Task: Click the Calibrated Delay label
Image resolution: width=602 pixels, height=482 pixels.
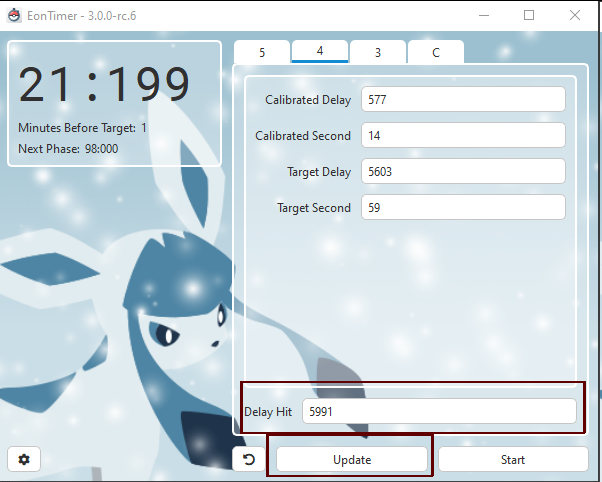Action: click(308, 100)
